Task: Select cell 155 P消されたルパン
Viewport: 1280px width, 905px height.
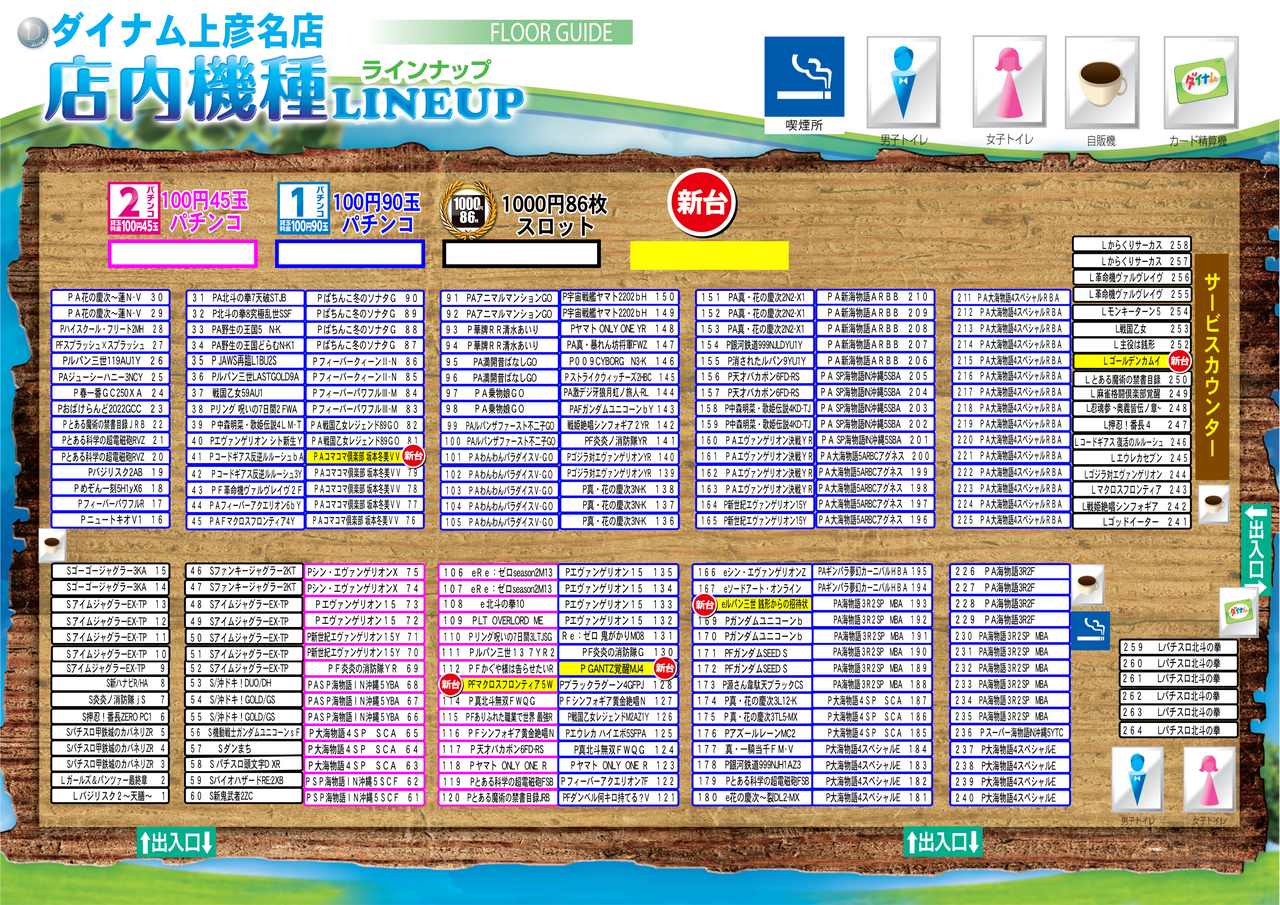Action: (x=754, y=361)
